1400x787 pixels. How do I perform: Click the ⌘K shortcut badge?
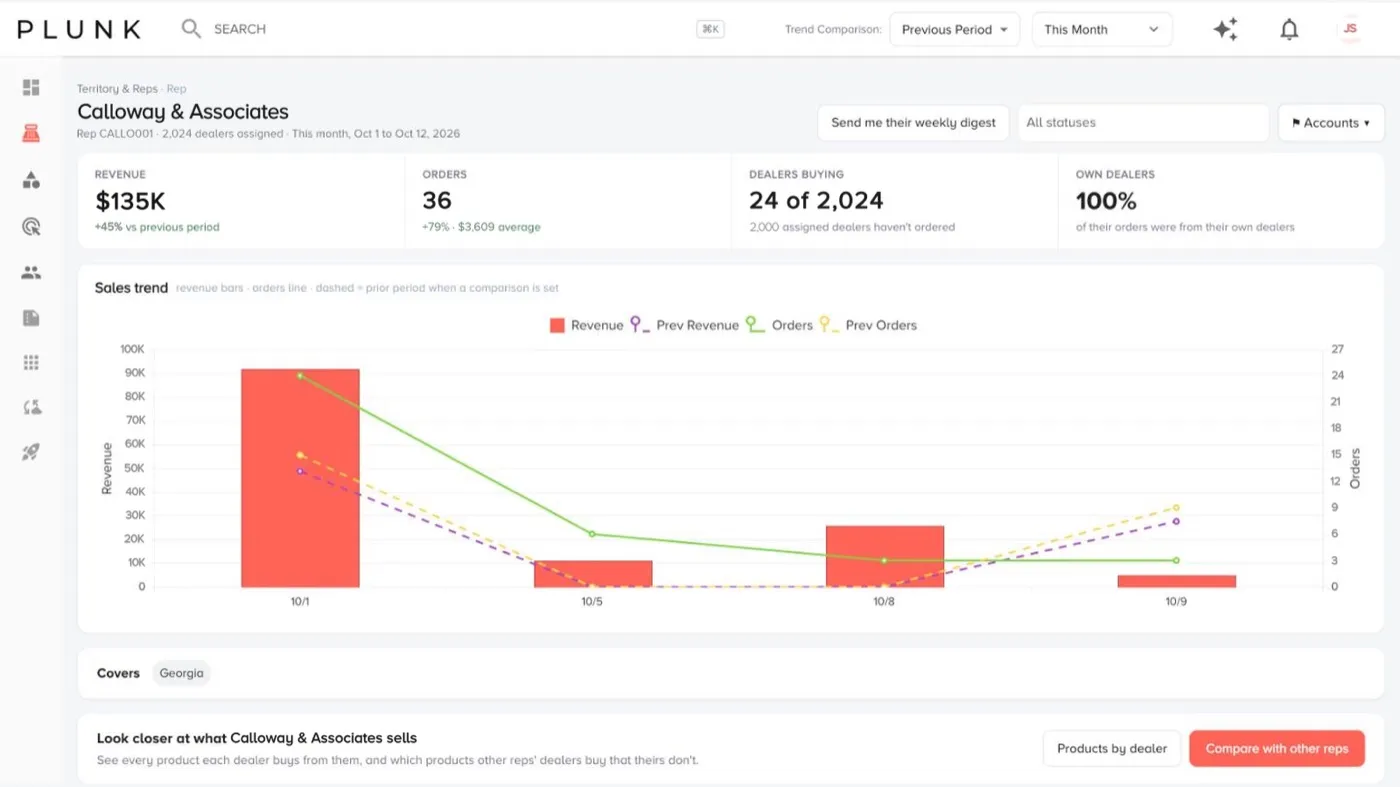(x=710, y=29)
